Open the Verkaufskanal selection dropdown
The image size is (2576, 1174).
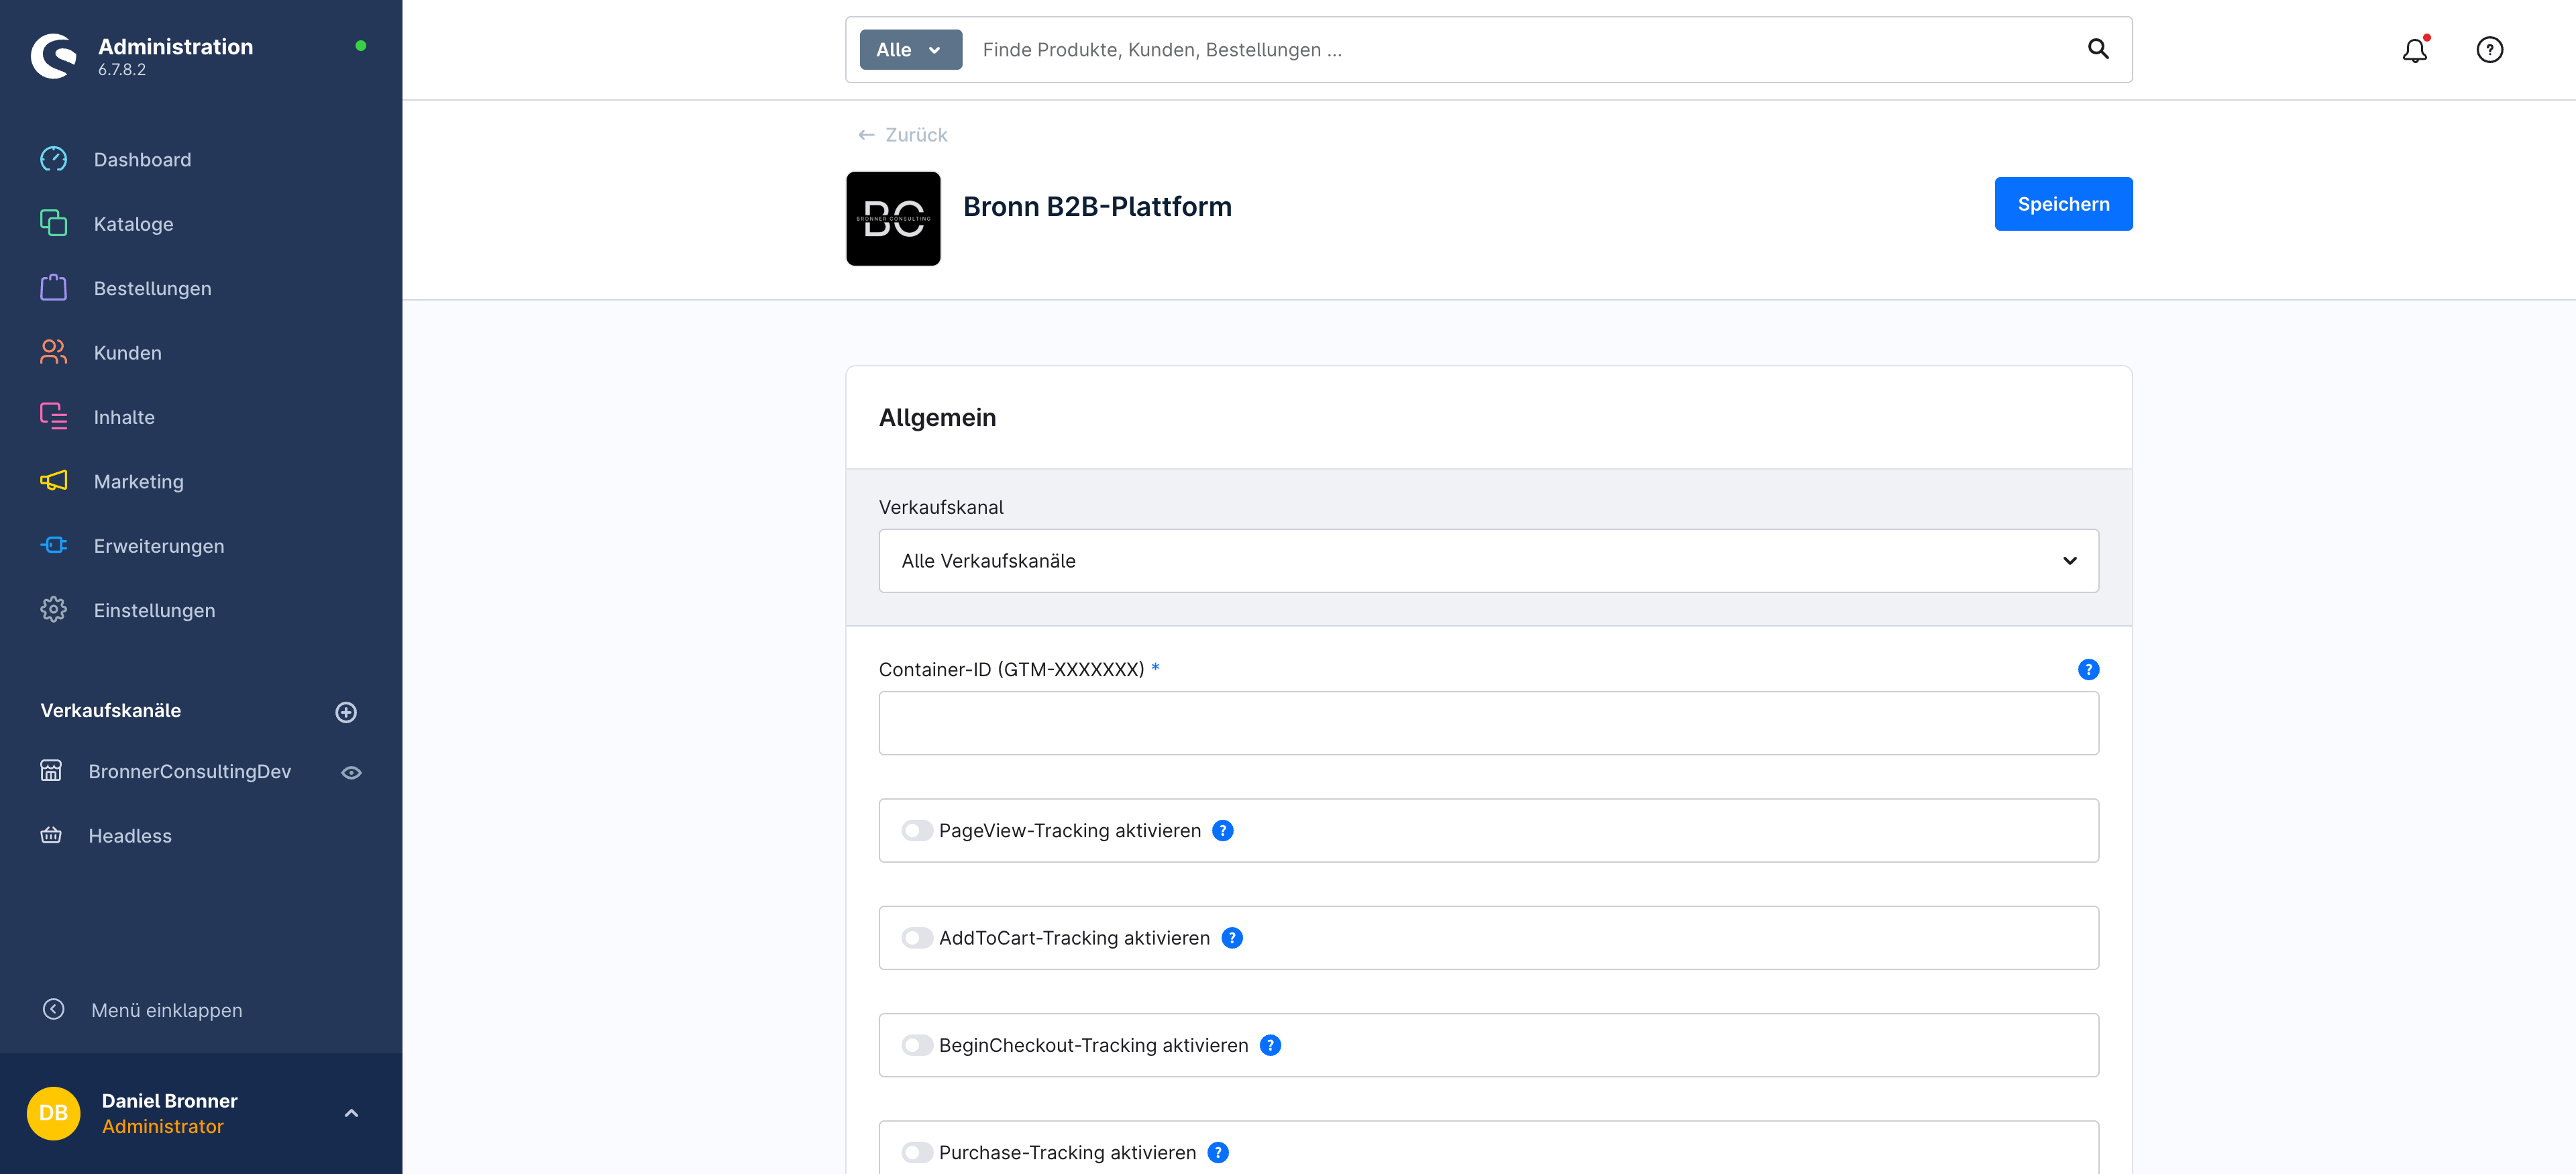click(x=1488, y=561)
